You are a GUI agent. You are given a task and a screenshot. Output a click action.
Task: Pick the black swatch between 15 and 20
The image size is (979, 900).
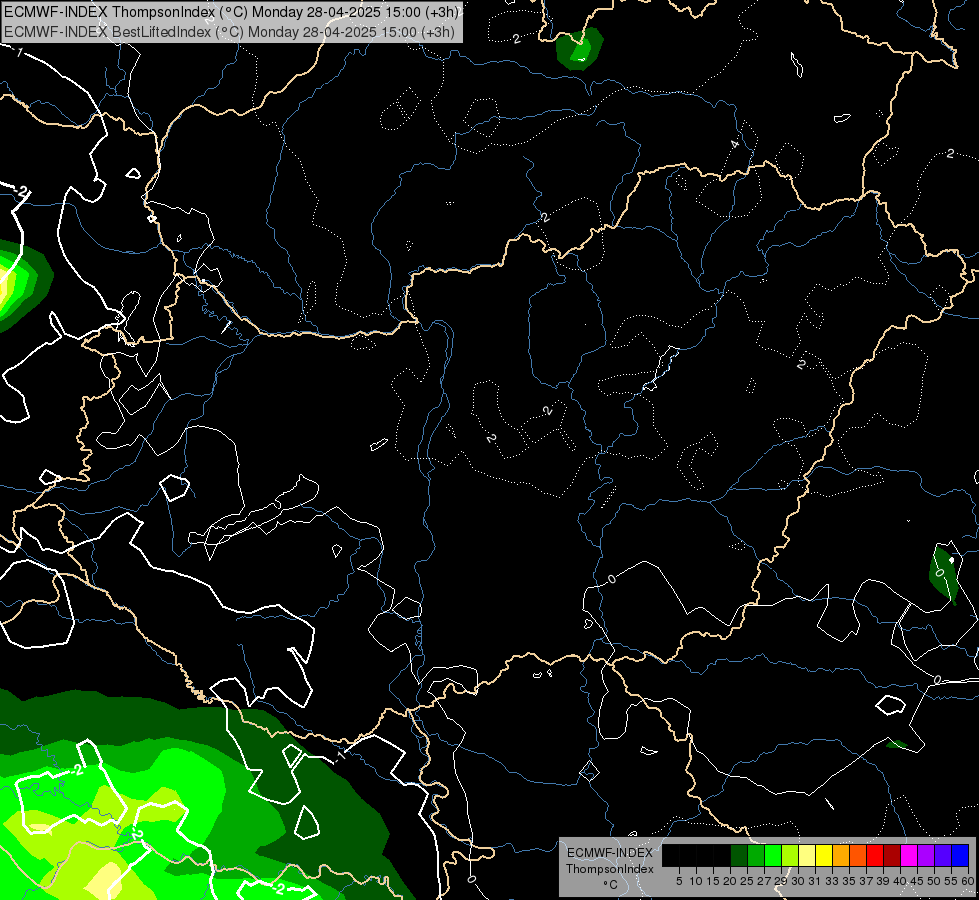(x=722, y=855)
